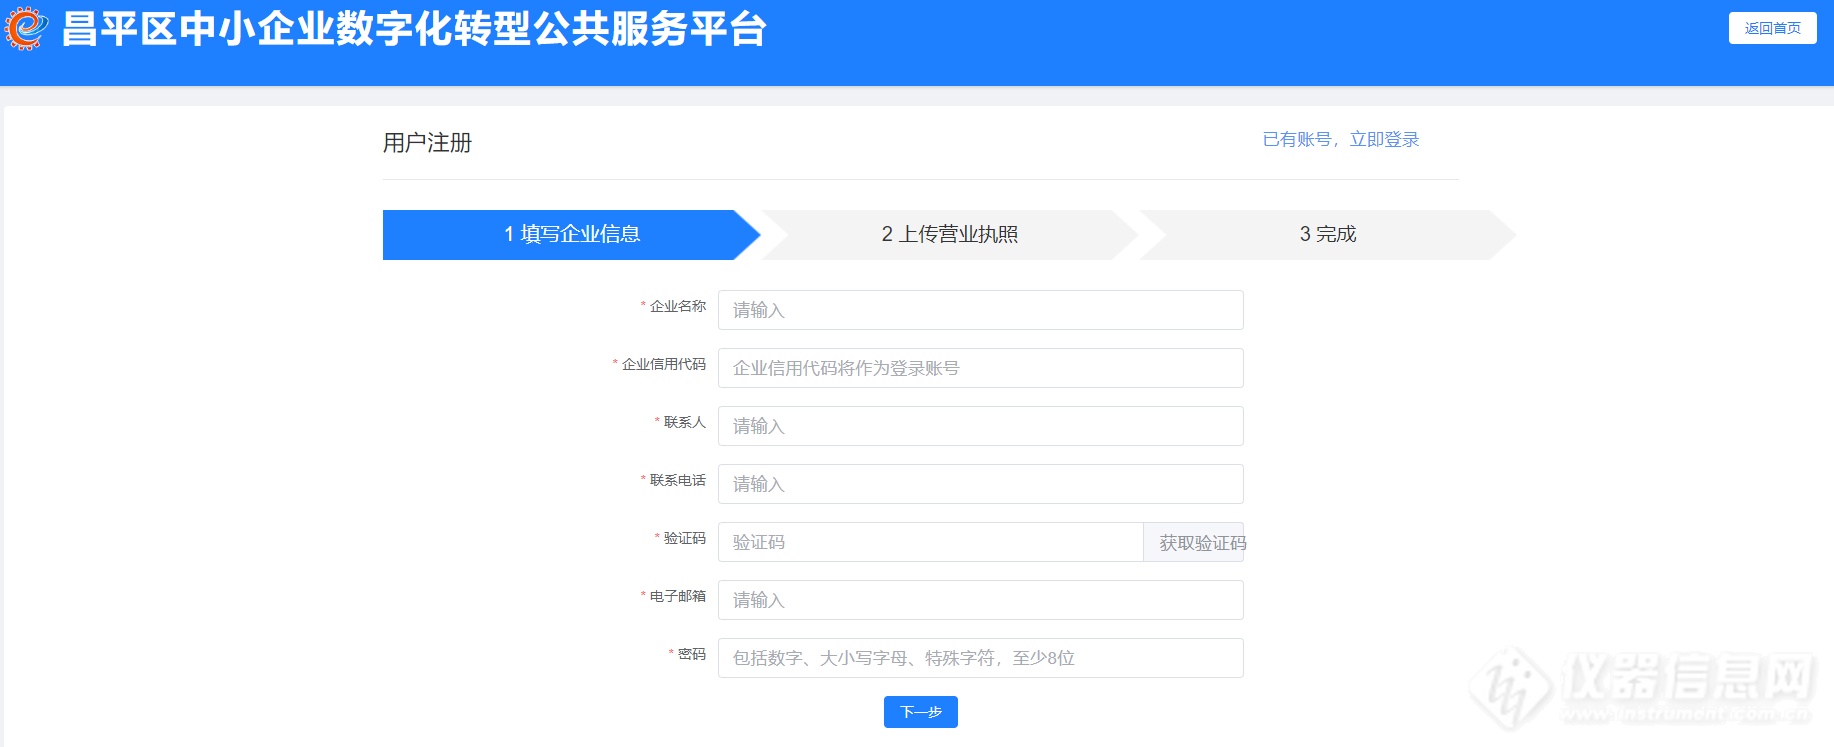Screen dimensions: 1834x747
Task: Click the 返回首页 button
Action: pos(1772,28)
